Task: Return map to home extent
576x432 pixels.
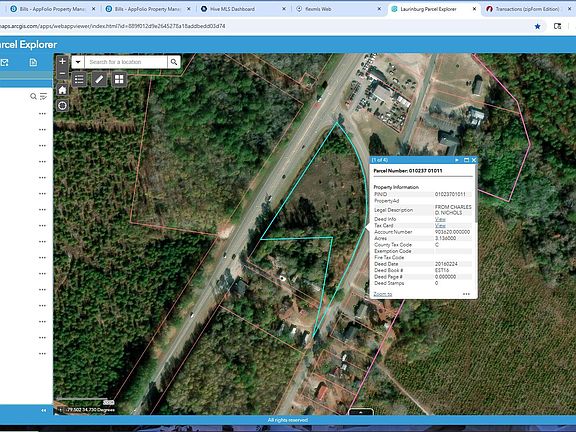Action: pos(62,90)
